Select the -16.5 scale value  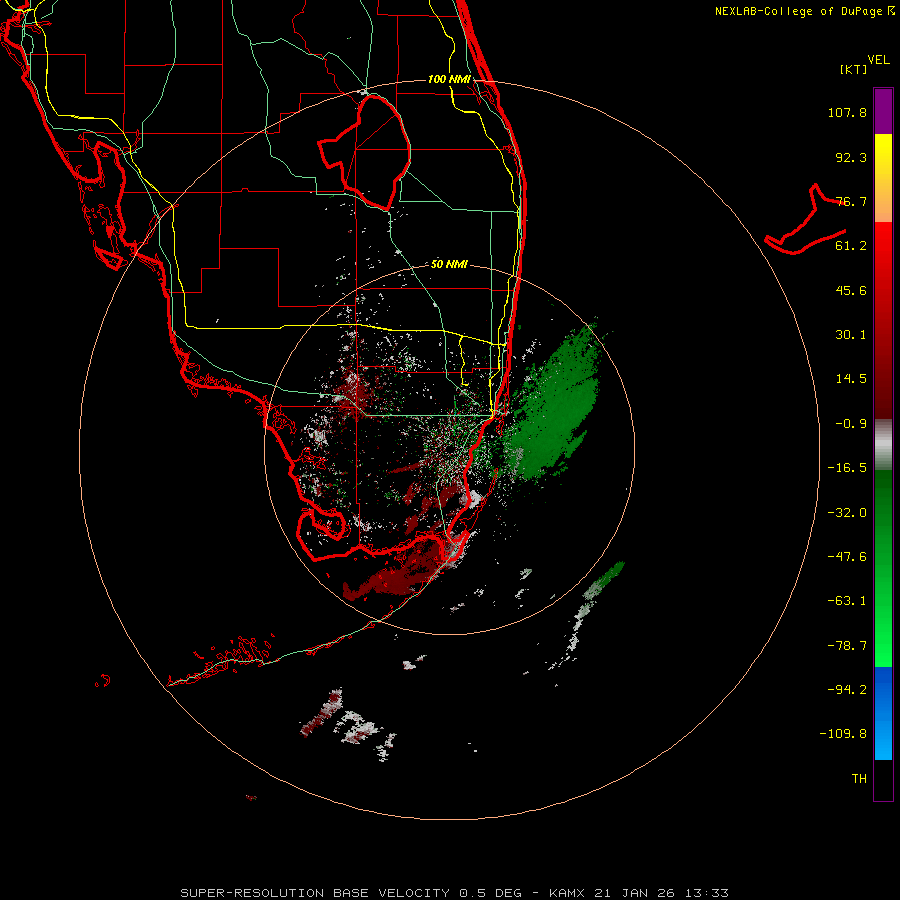(x=847, y=468)
